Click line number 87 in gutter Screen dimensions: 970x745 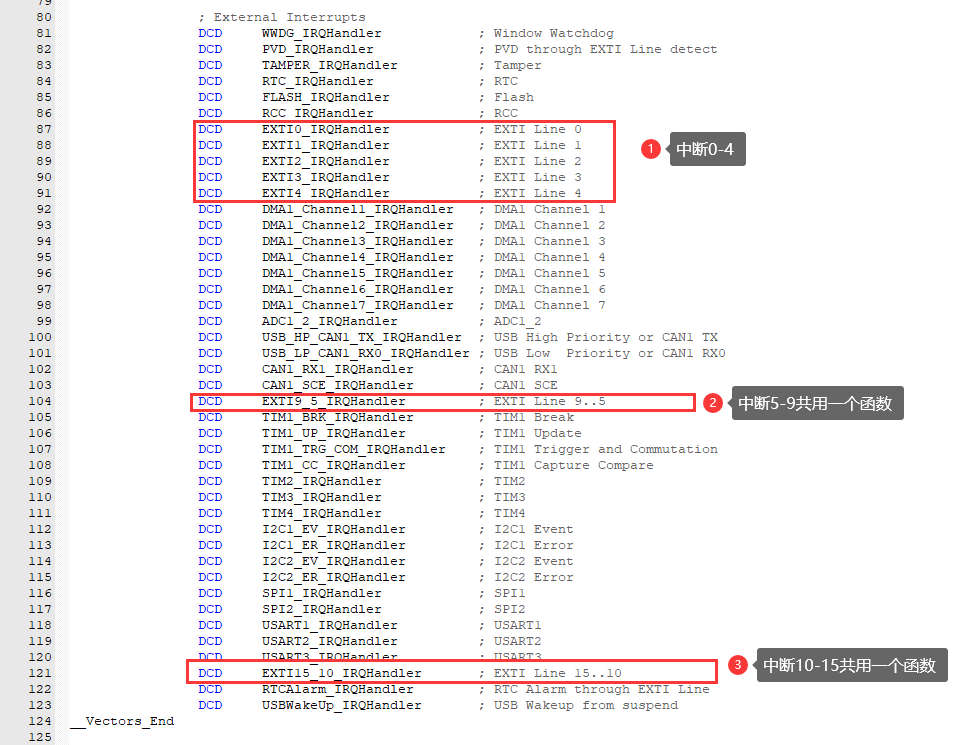coord(44,130)
